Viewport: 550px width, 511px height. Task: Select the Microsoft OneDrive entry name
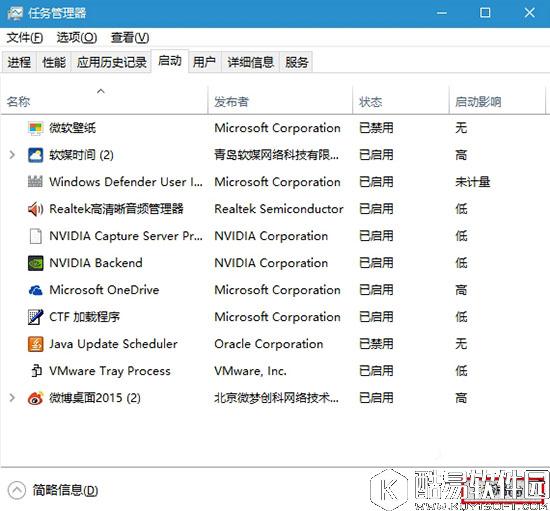tap(104, 290)
